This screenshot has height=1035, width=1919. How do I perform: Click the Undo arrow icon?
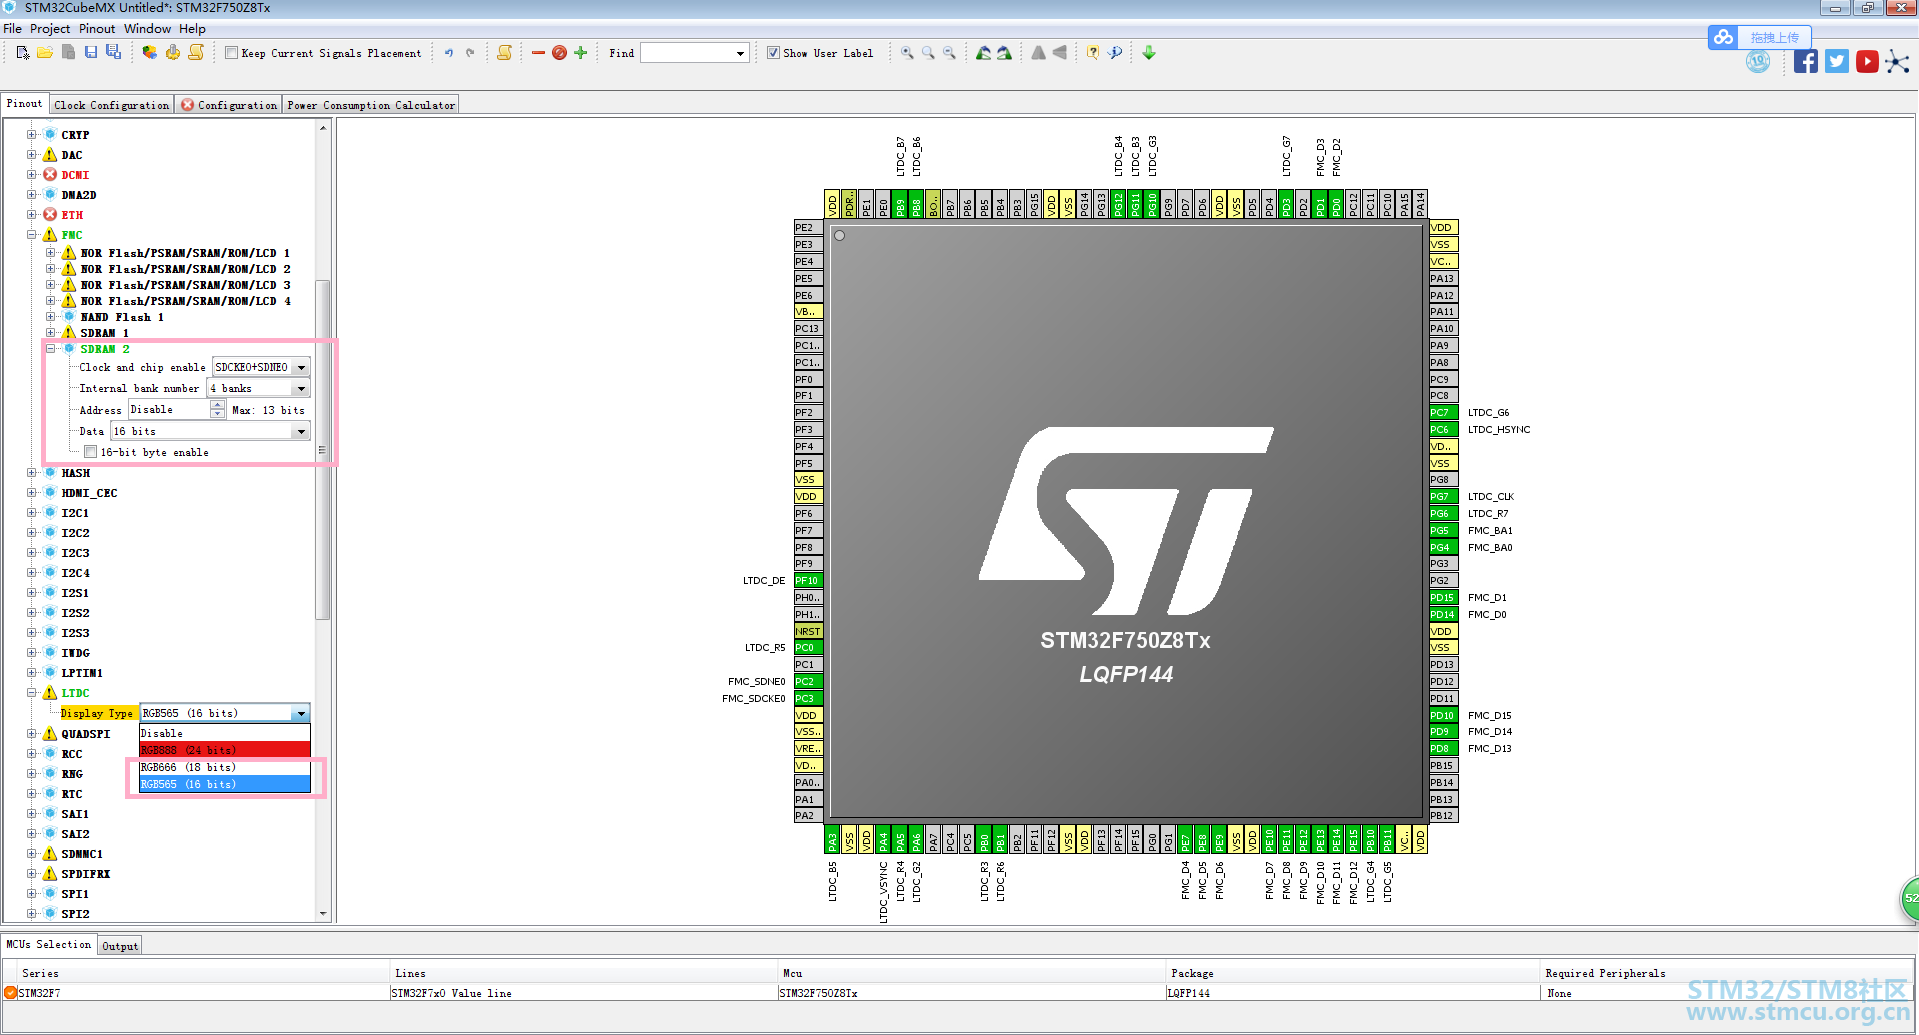click(449, 53)
